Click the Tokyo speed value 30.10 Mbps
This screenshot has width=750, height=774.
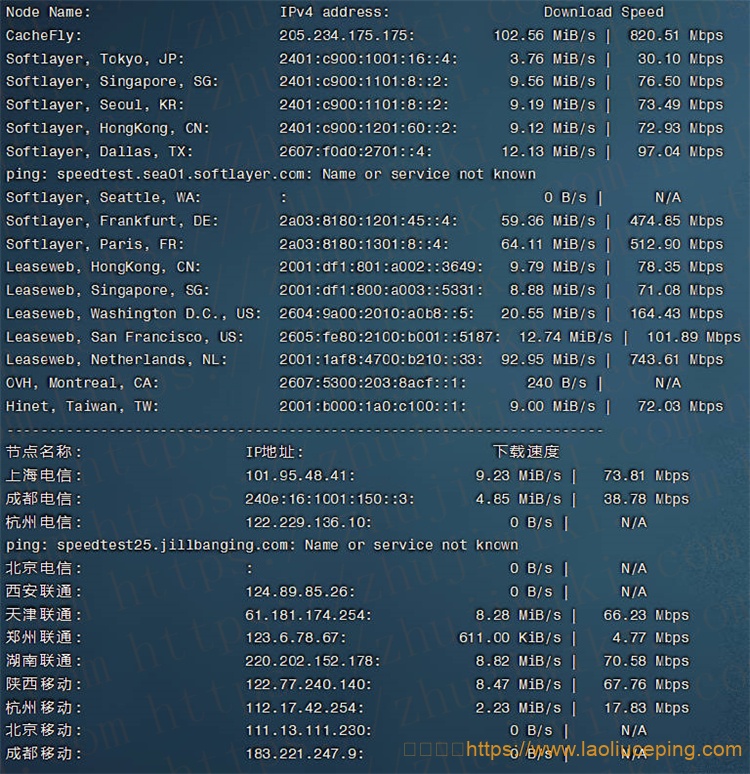coord(680,59)
